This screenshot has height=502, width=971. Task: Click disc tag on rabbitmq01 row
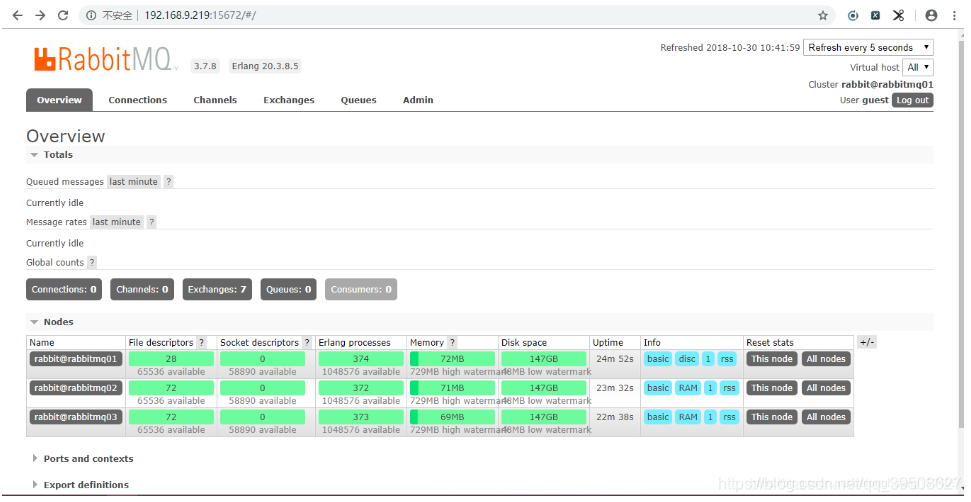[x=687, y=358]
